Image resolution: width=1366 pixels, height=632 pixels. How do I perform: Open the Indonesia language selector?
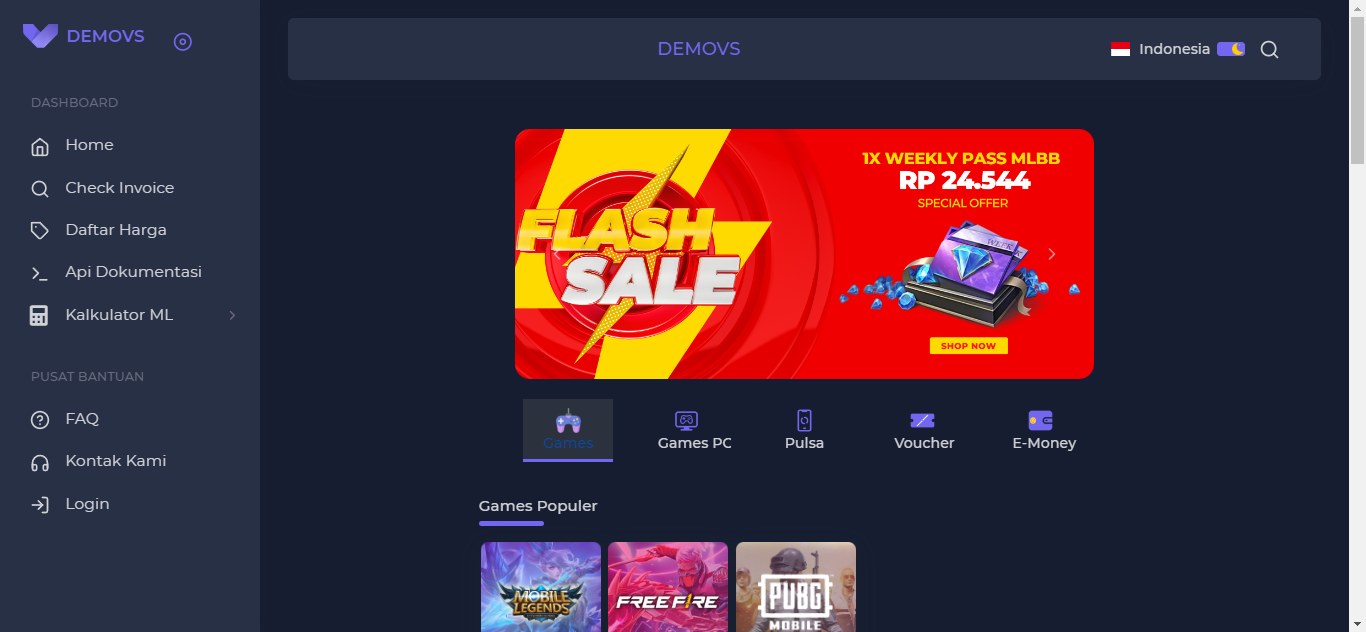pos(1160,49)
